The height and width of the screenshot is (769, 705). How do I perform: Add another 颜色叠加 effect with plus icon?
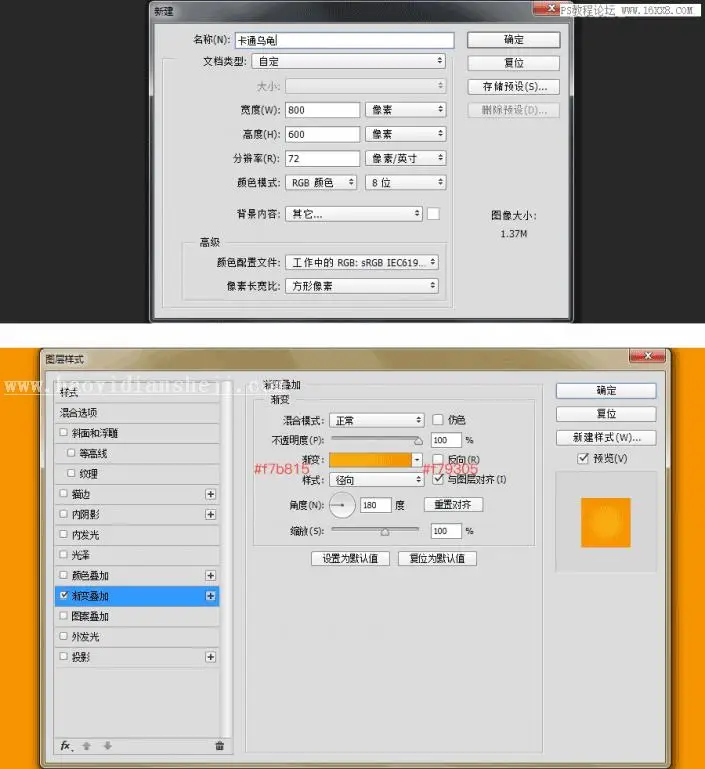click(210, 575)
